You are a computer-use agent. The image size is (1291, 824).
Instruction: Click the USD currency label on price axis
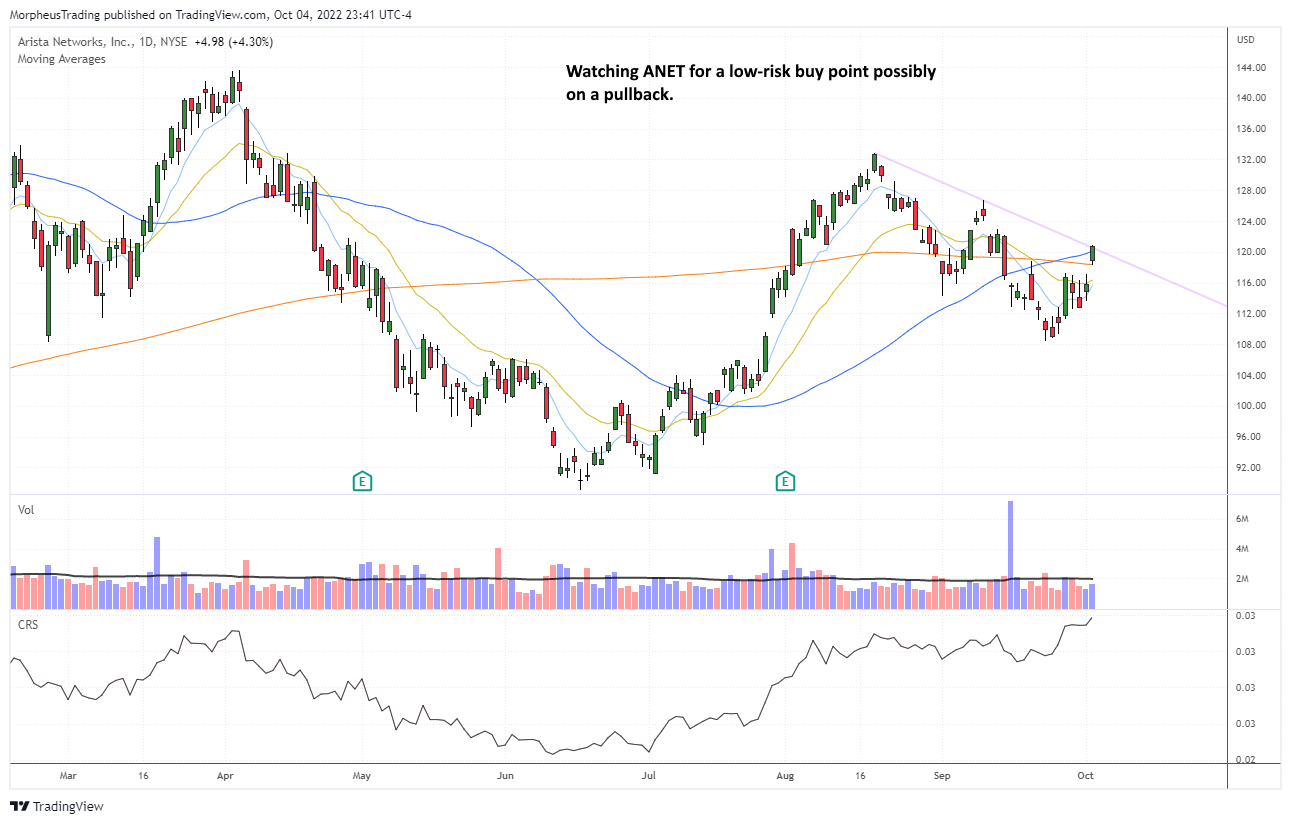1246,40
